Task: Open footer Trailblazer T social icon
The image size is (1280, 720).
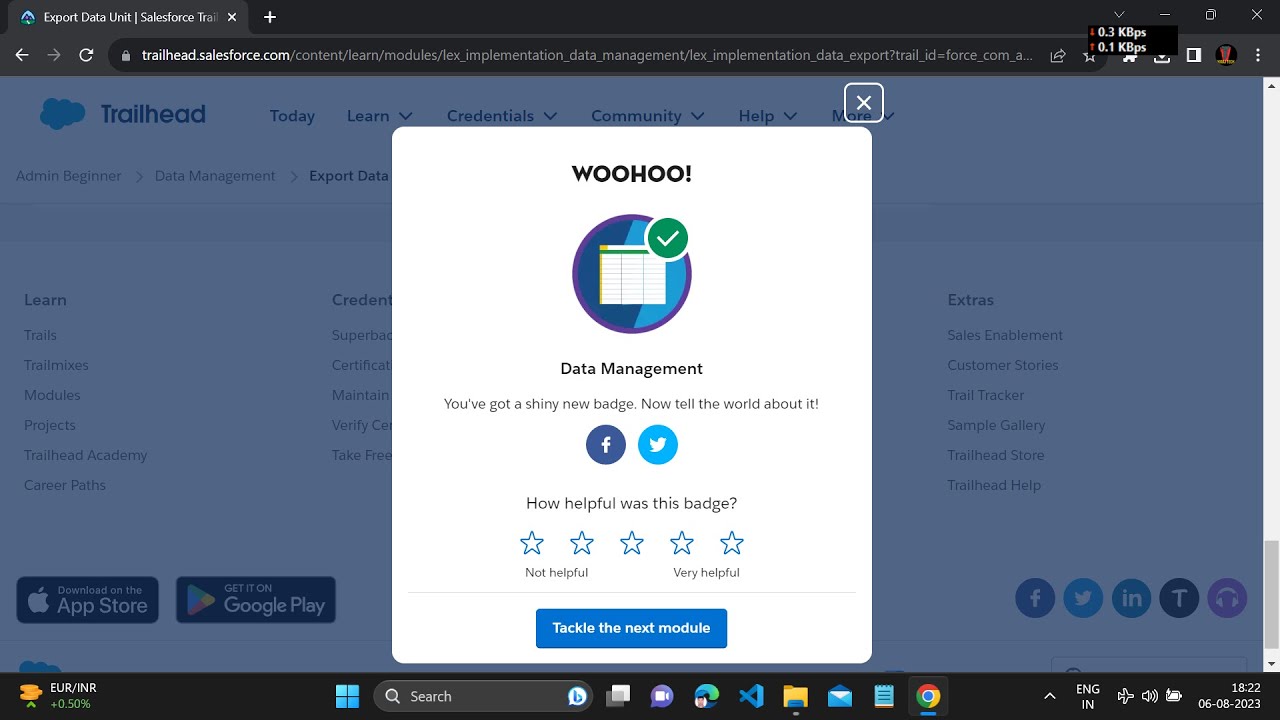Action: click(1180, 598)
